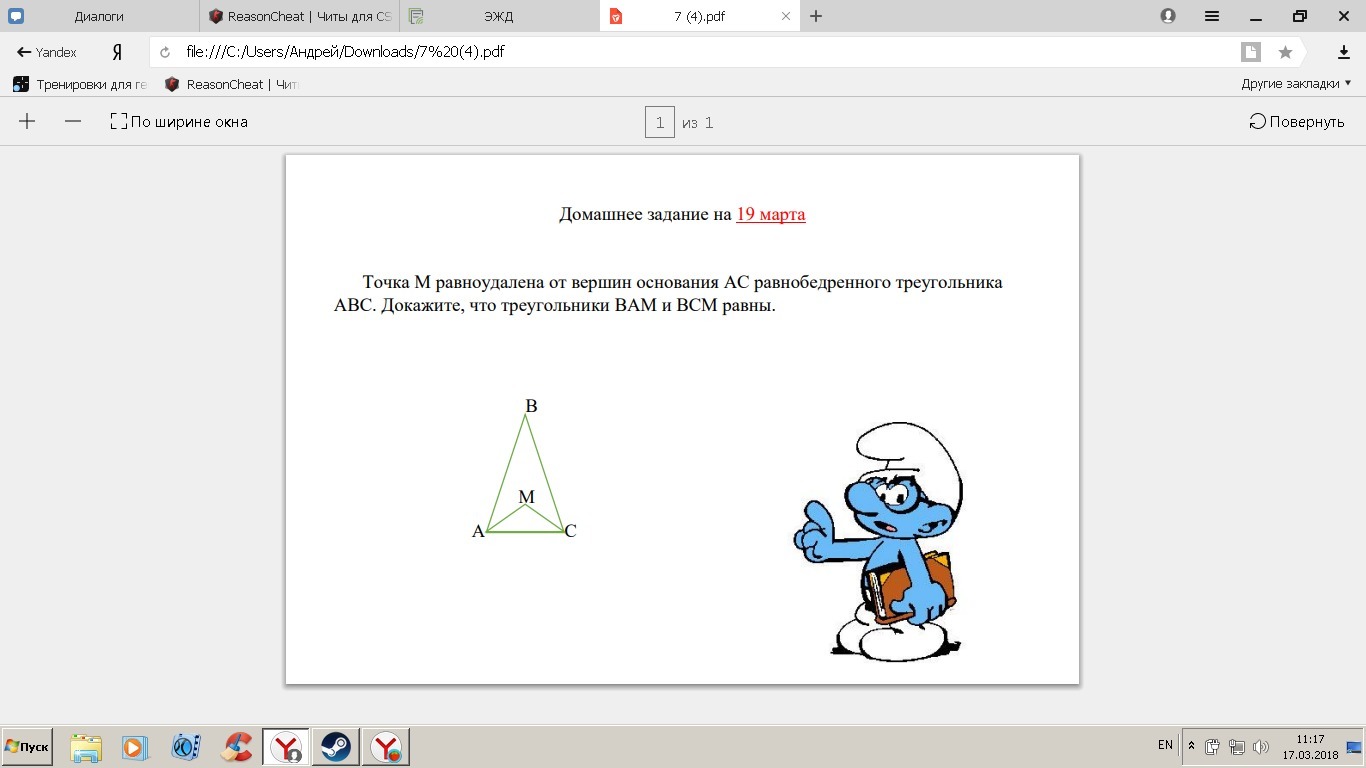
Task: Click the PDF page number field
Action: [660, 123]
